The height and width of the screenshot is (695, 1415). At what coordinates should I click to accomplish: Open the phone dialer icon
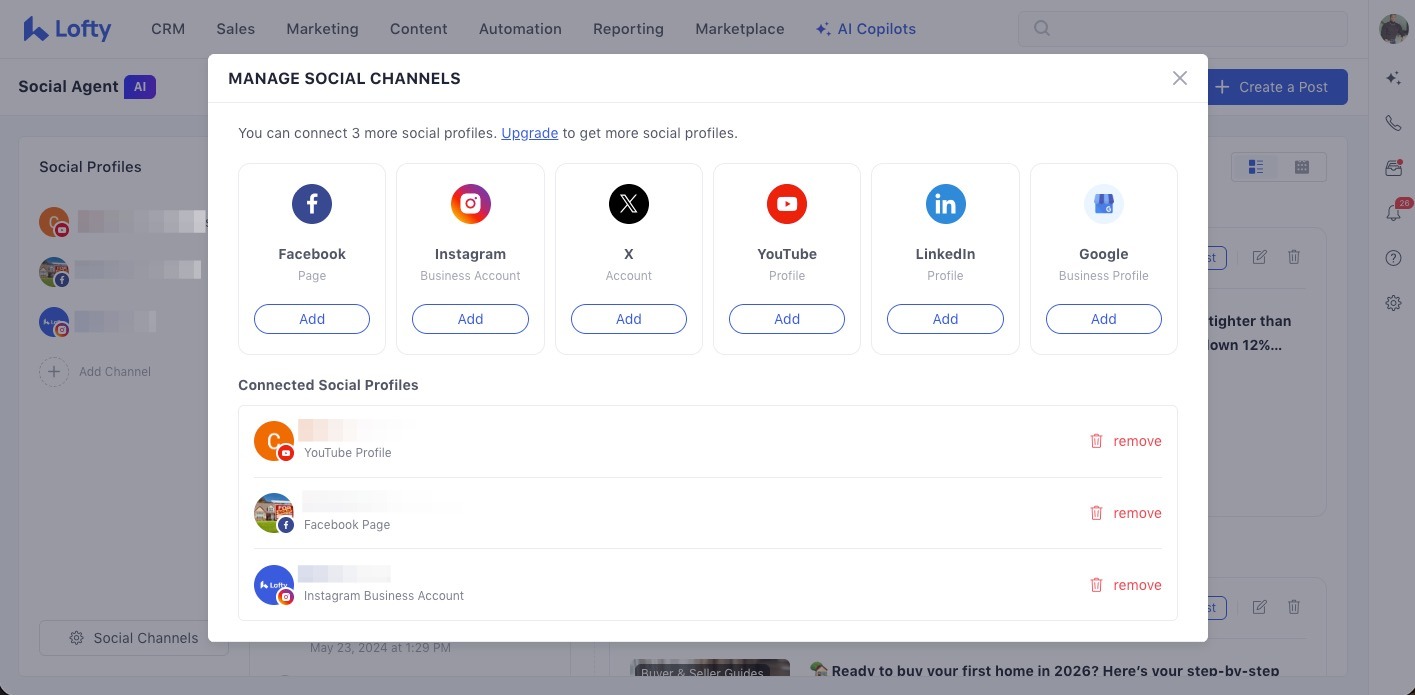[1393, 124]
